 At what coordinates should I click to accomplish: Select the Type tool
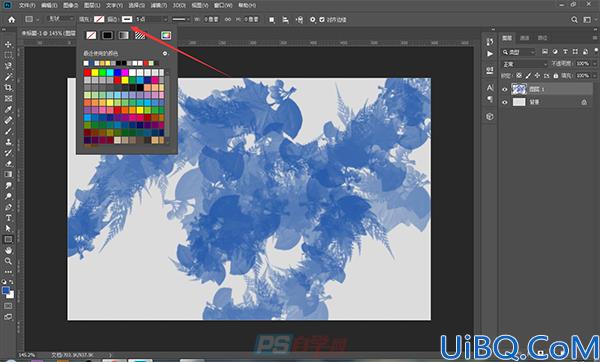pyautogui.click(x=8, y=218)
